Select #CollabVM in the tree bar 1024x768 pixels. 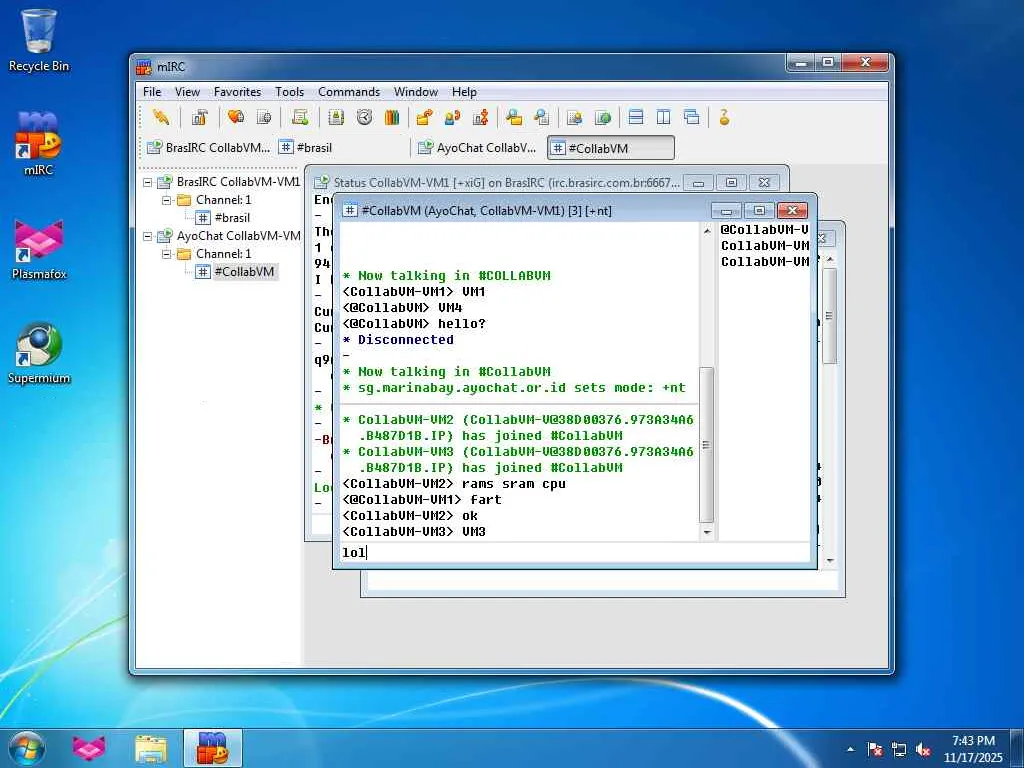pyautogui.click(x=245, y=271)
